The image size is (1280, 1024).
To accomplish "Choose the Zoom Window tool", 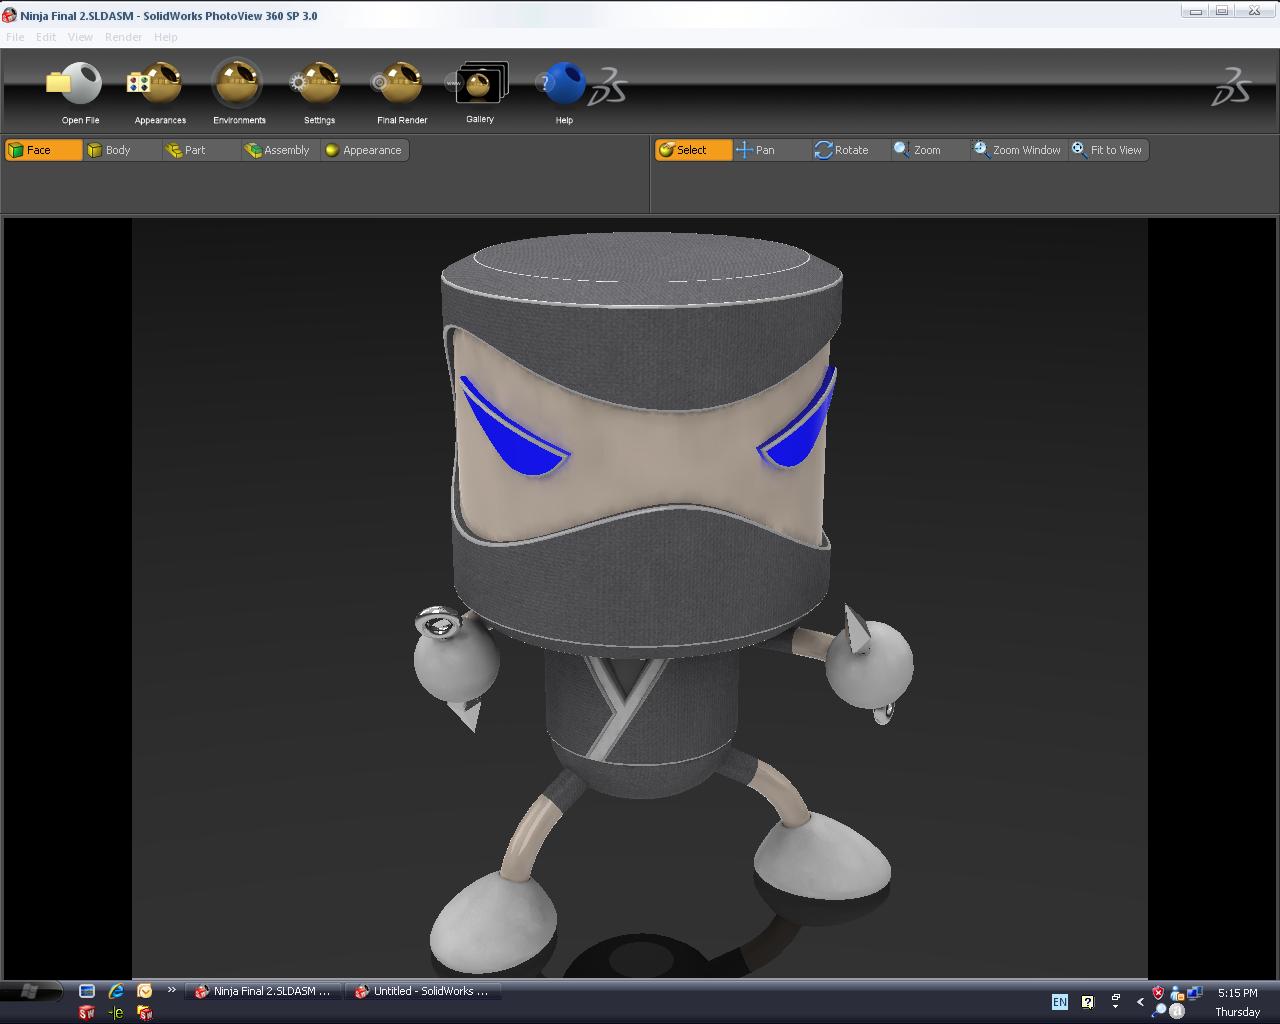I will [1018, 150].
